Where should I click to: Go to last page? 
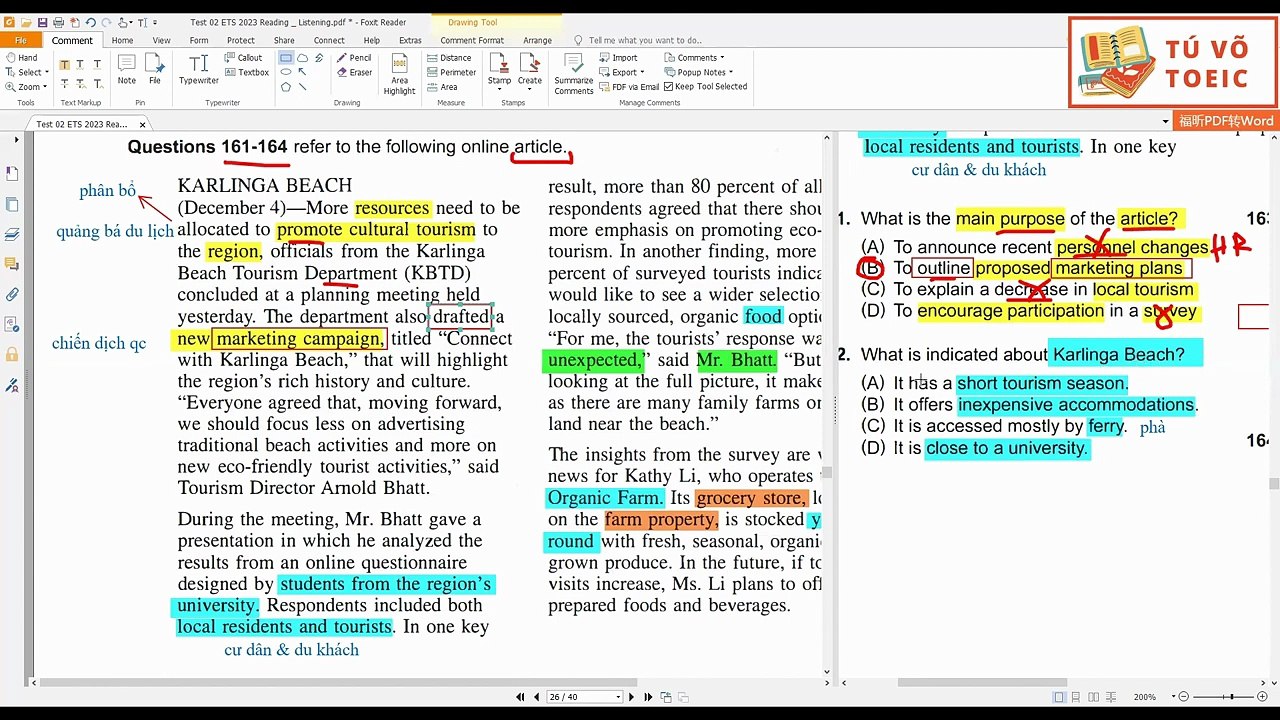[648, 697]
